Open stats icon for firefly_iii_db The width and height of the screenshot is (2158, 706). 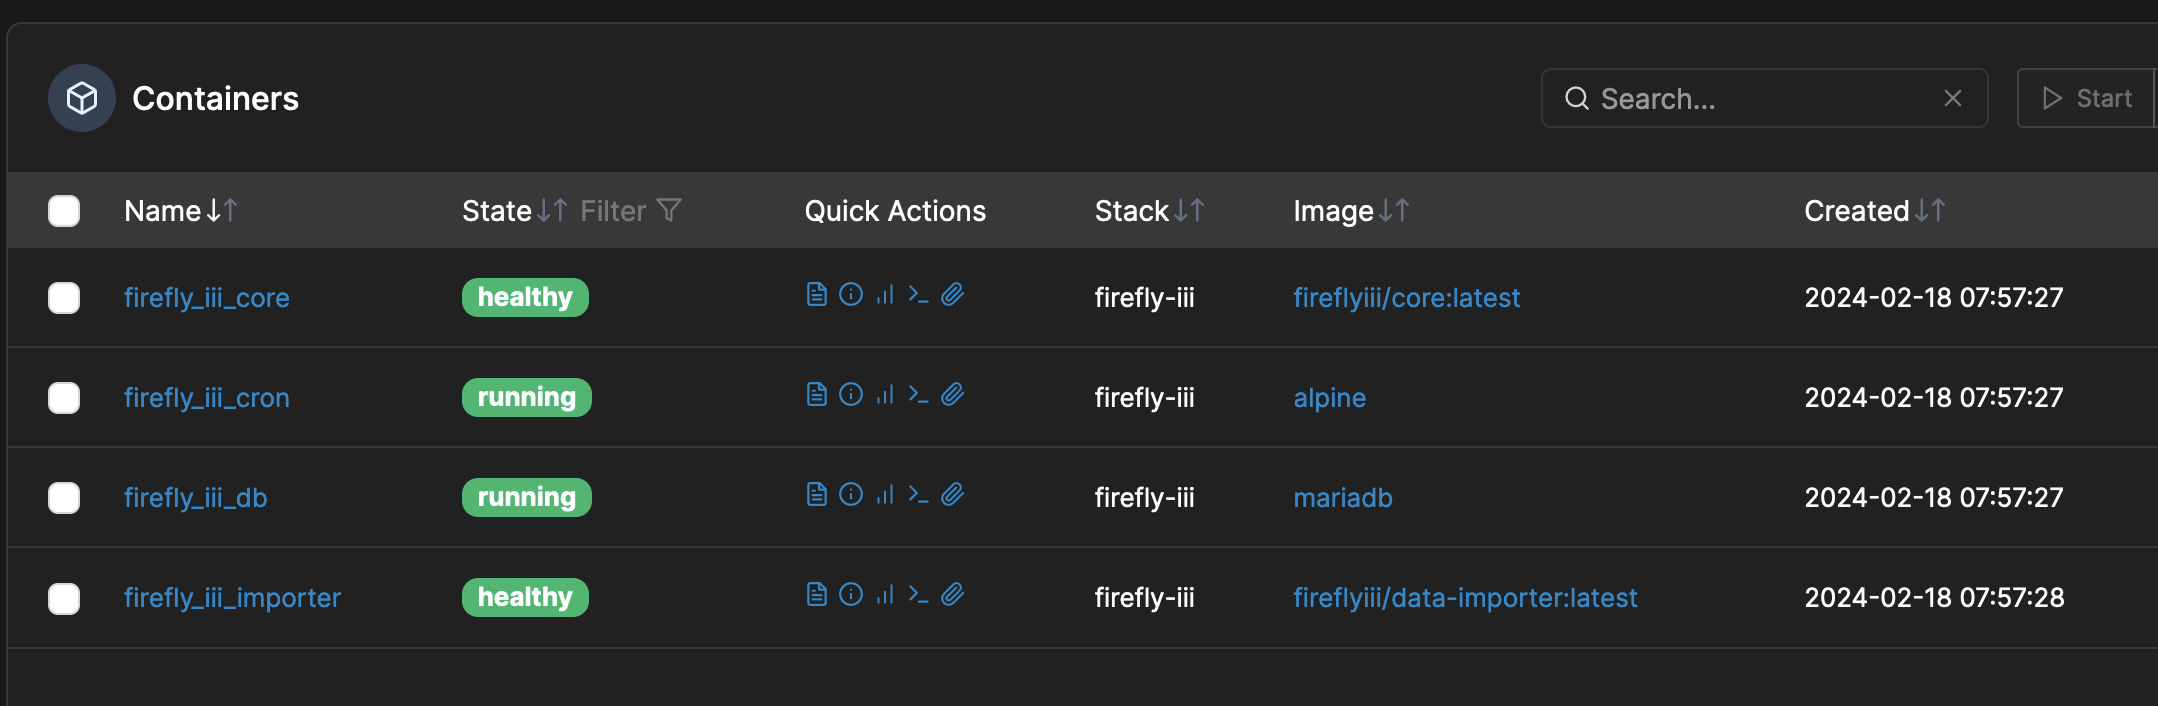point(885,494)
